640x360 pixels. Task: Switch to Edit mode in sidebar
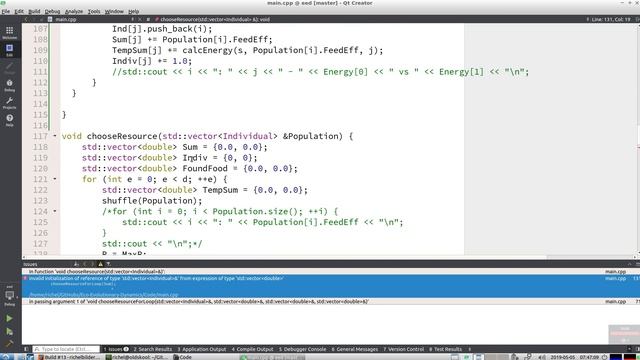pyautogui.click(x=9, y=50)
